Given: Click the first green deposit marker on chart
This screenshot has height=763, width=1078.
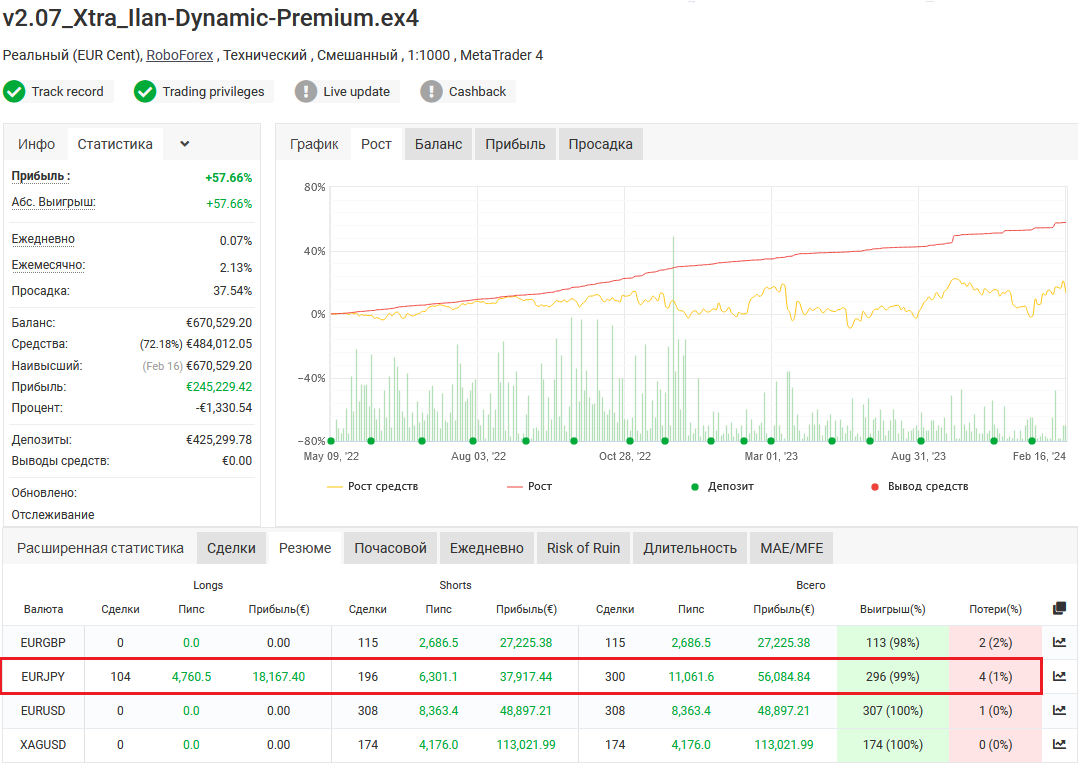Looking at the screenshot, I should point(331,441).
